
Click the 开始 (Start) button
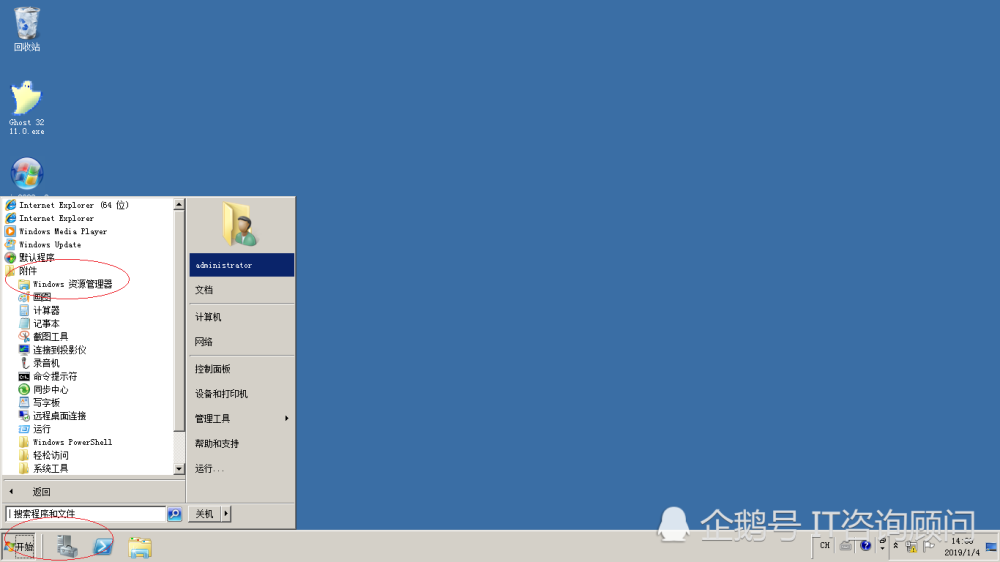click(19, 546)
